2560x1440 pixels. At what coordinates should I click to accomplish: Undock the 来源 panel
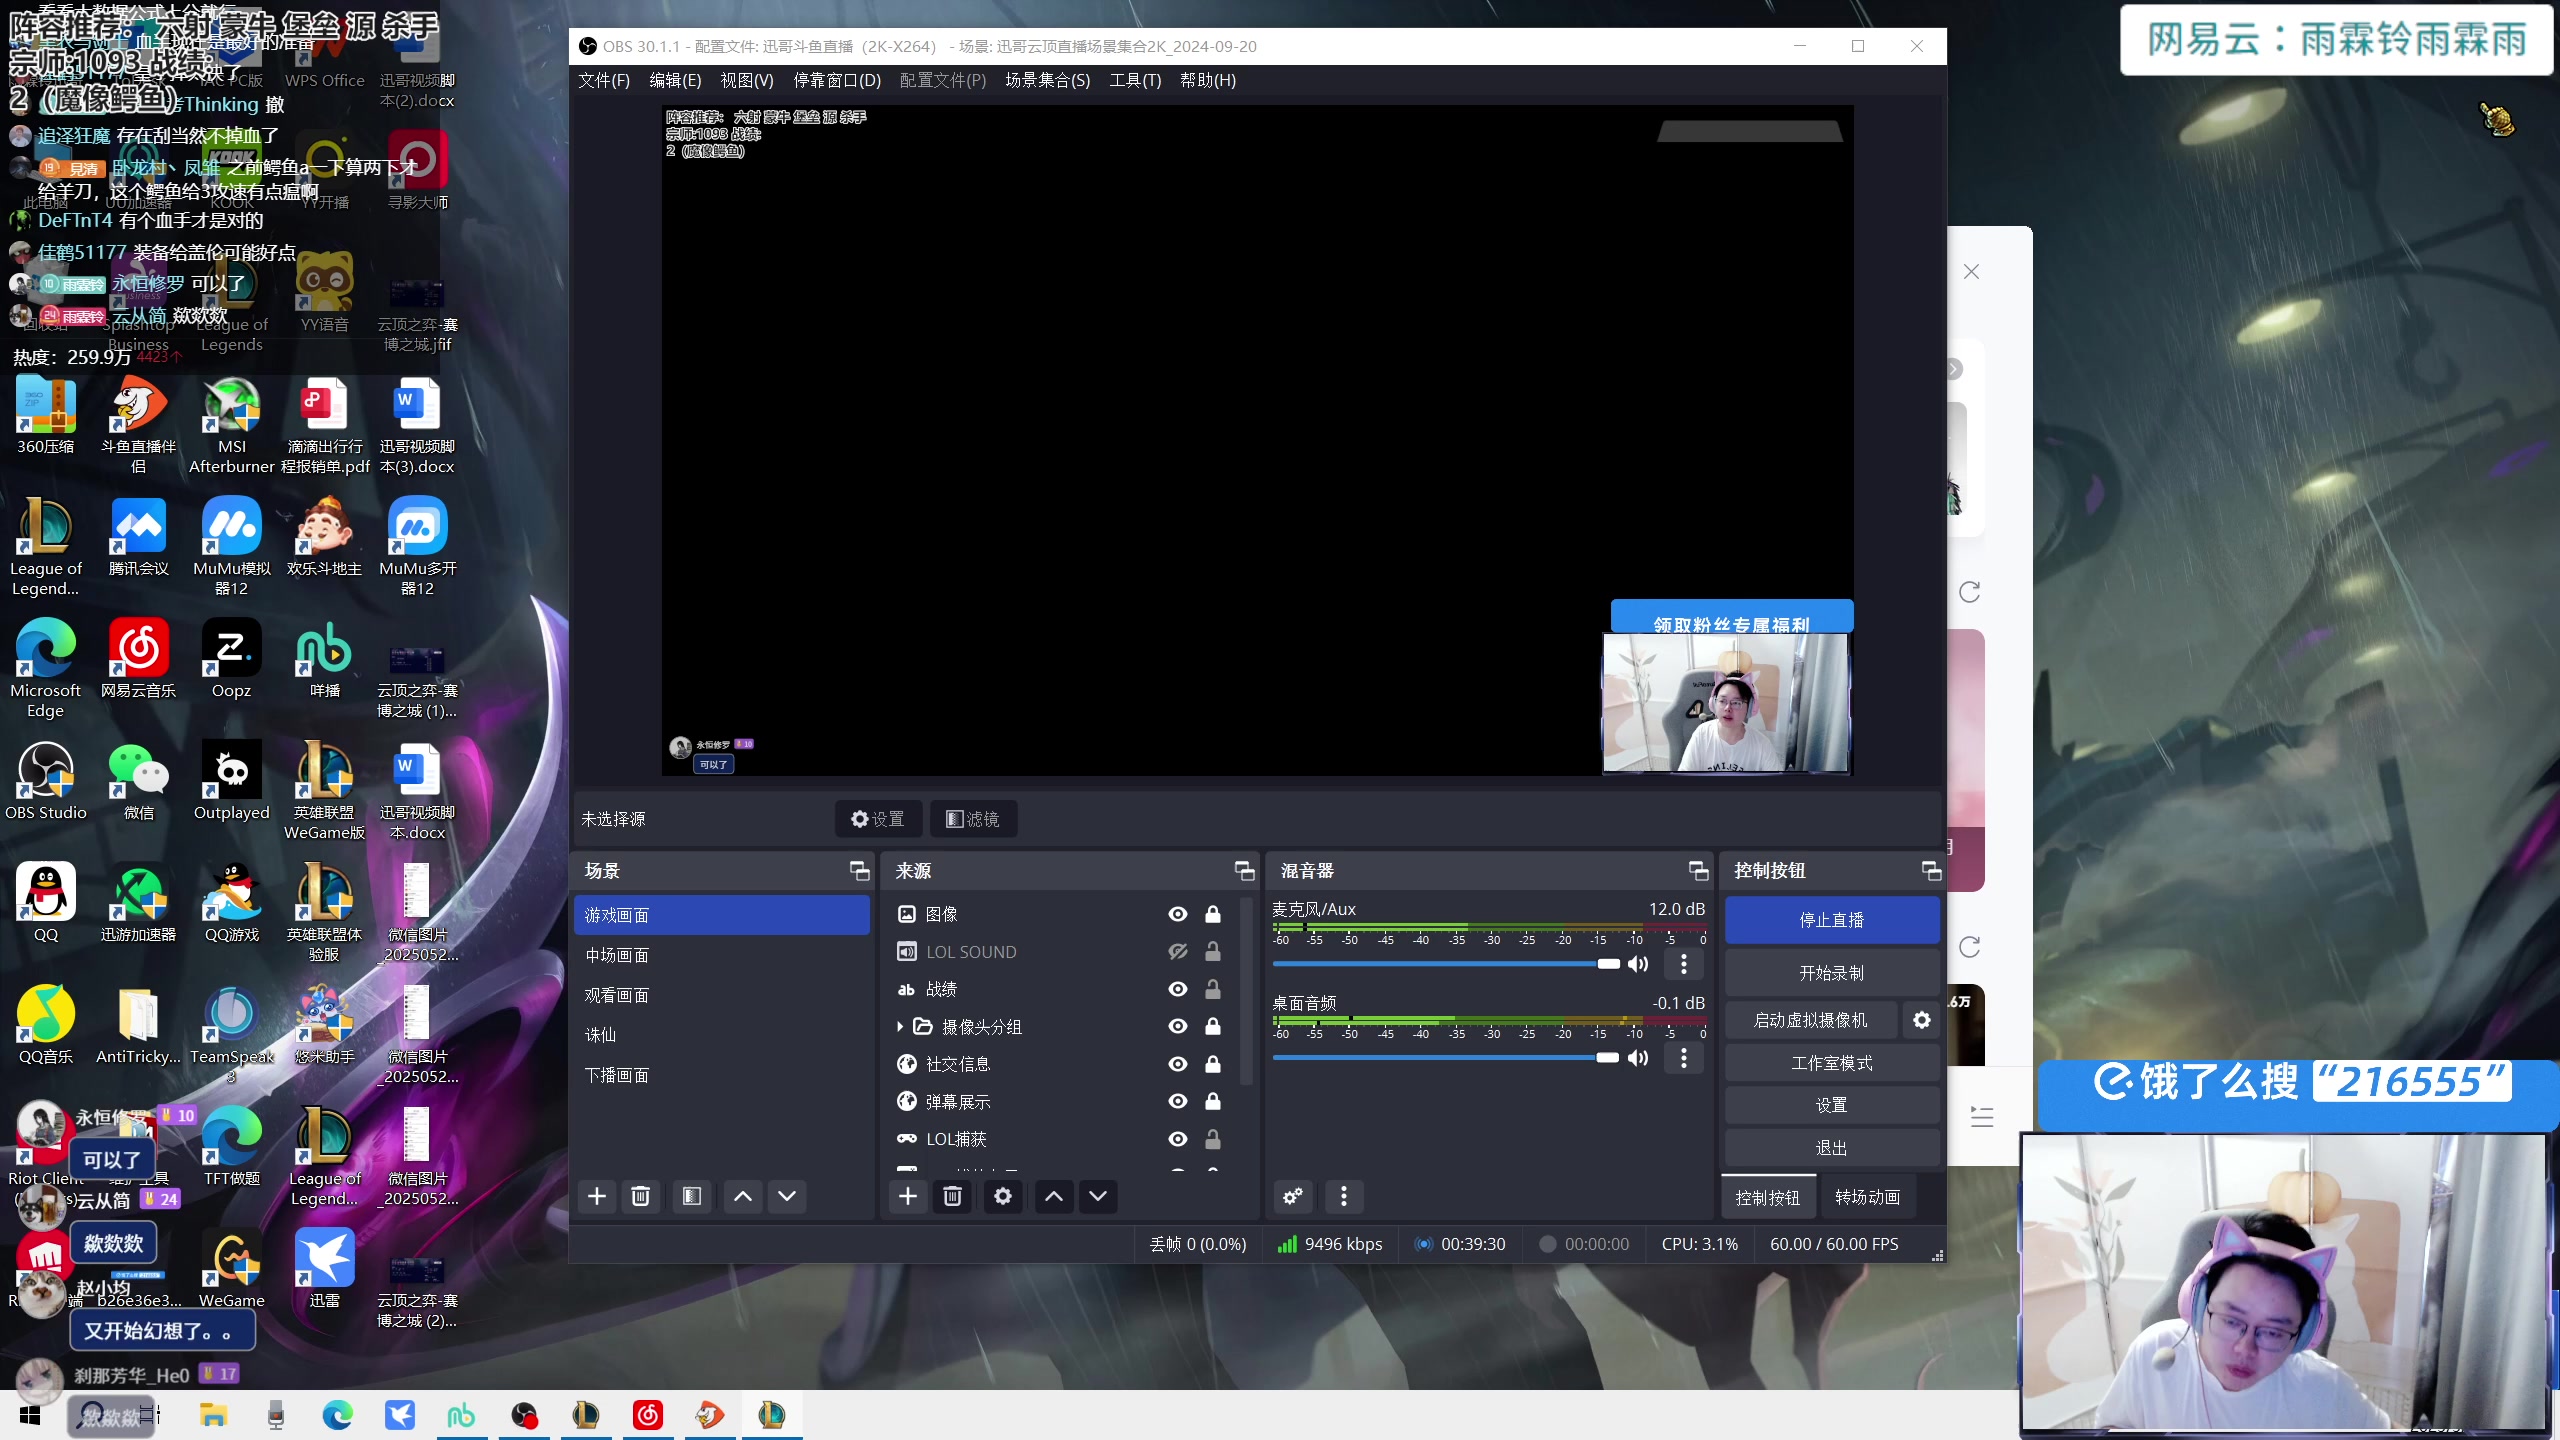[x=1244, y=871]
